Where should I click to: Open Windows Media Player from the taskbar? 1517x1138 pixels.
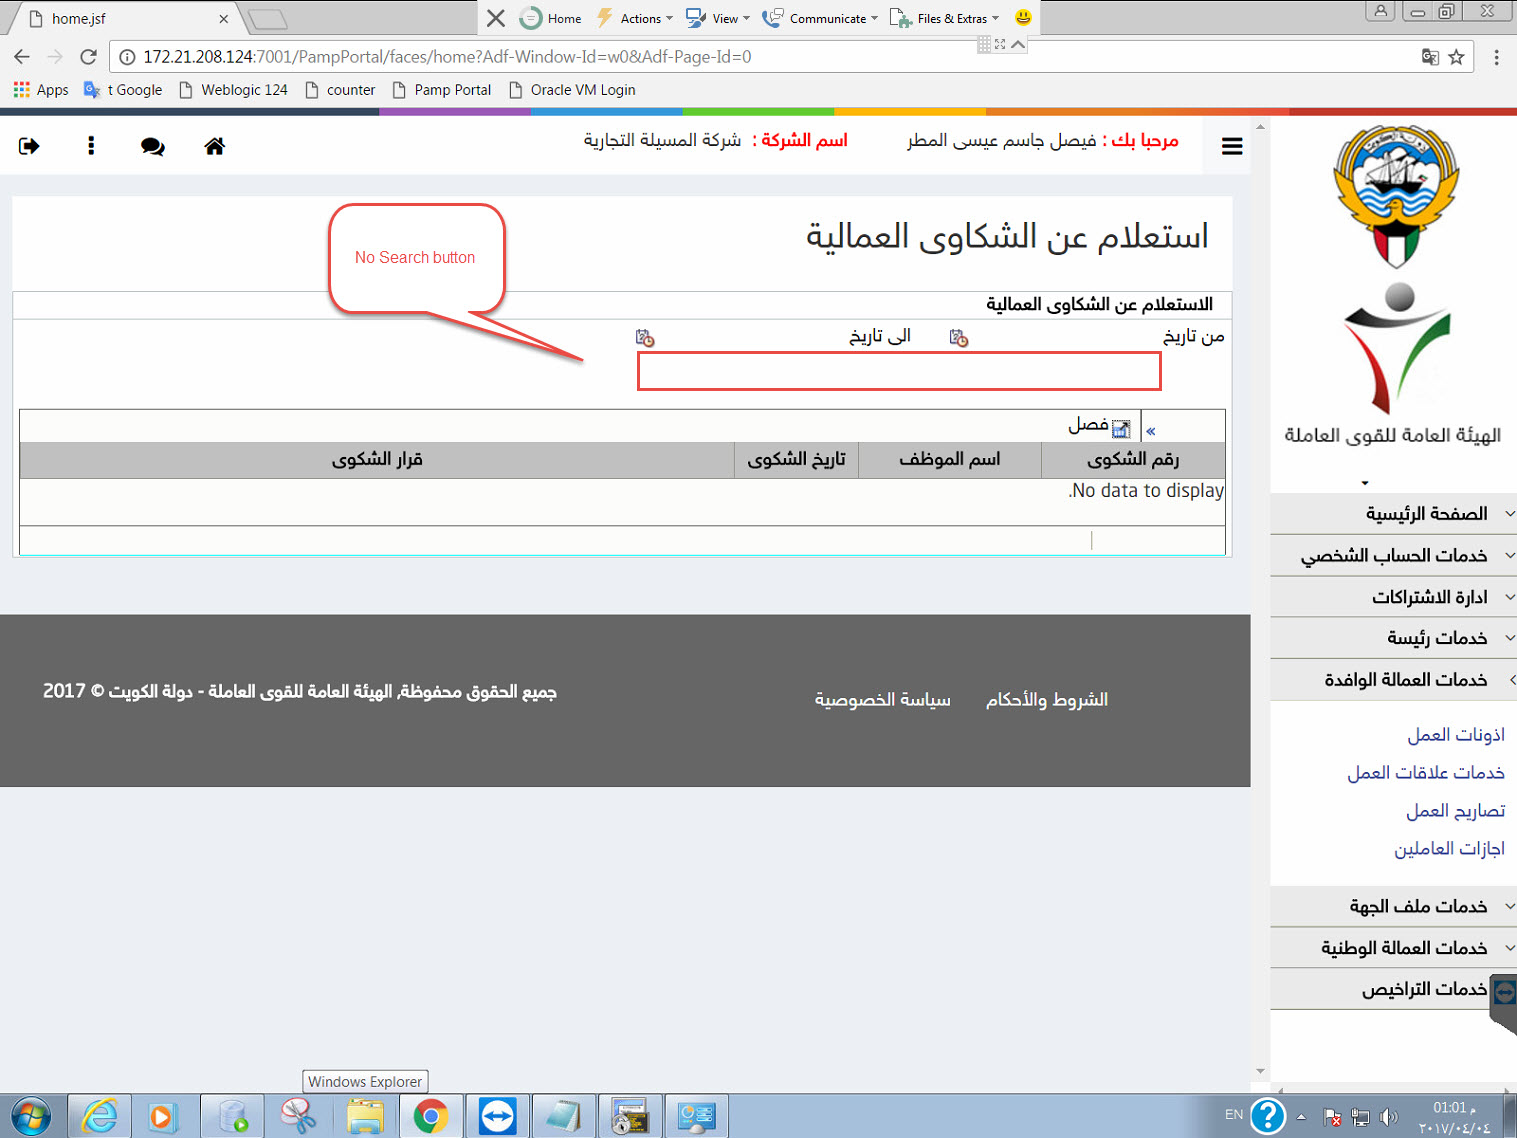(x=165, y=1116)
